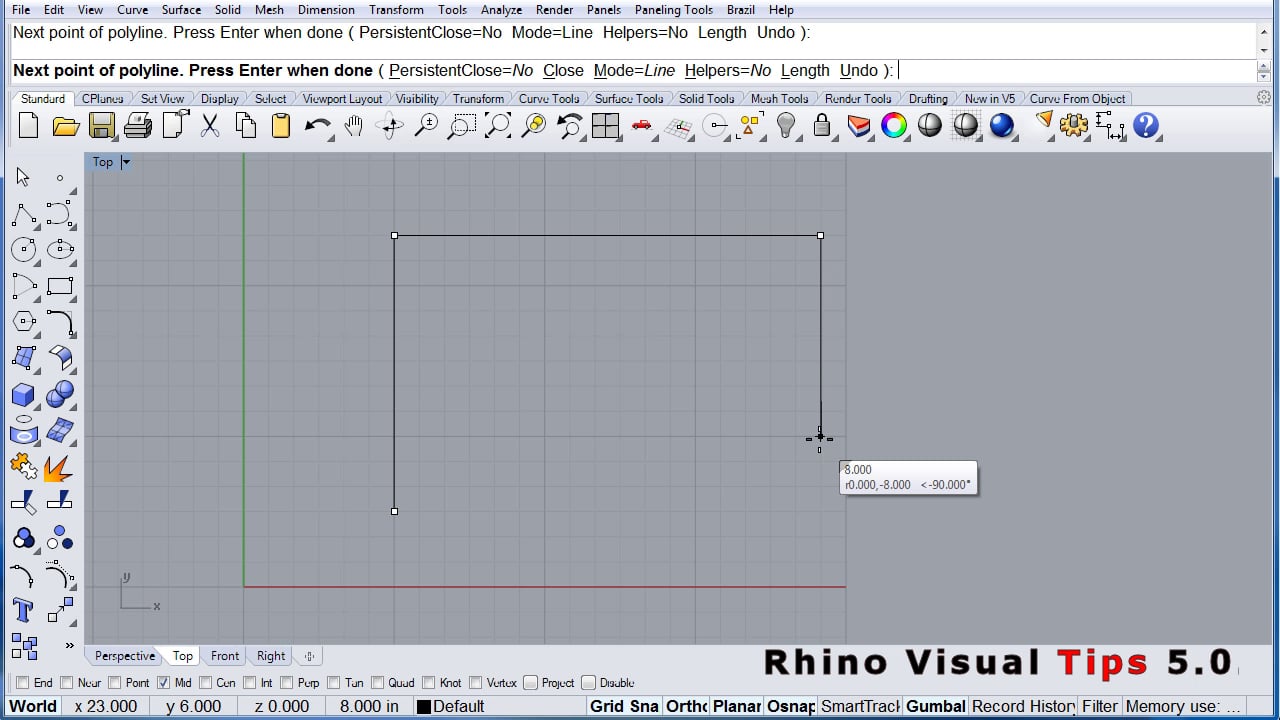This screenshot has width=1280, height=720.
Task: Enable the Cen object snap checkbox
Action: click(x=205, y=683)
